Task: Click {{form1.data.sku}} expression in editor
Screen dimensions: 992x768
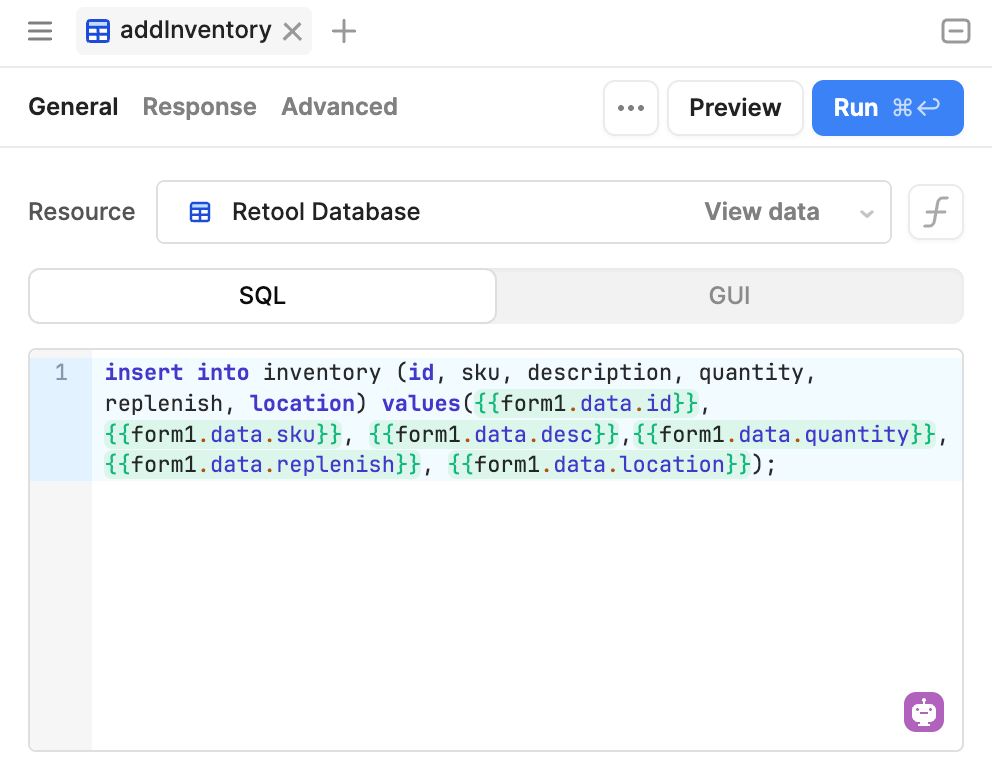Action: 223,434
